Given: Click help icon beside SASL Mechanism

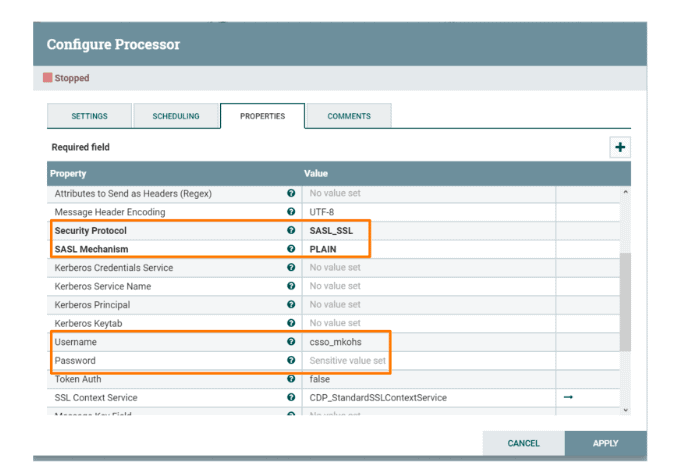Looking at the screenshot, I should pos(291,249).
